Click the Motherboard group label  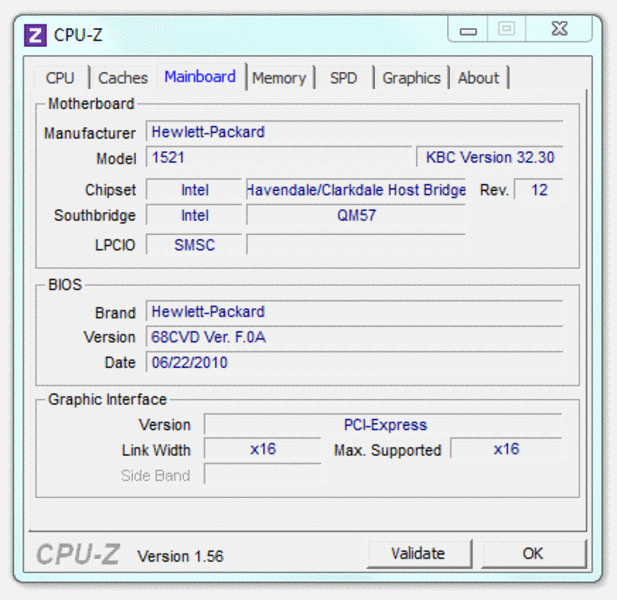coord(91,104)
